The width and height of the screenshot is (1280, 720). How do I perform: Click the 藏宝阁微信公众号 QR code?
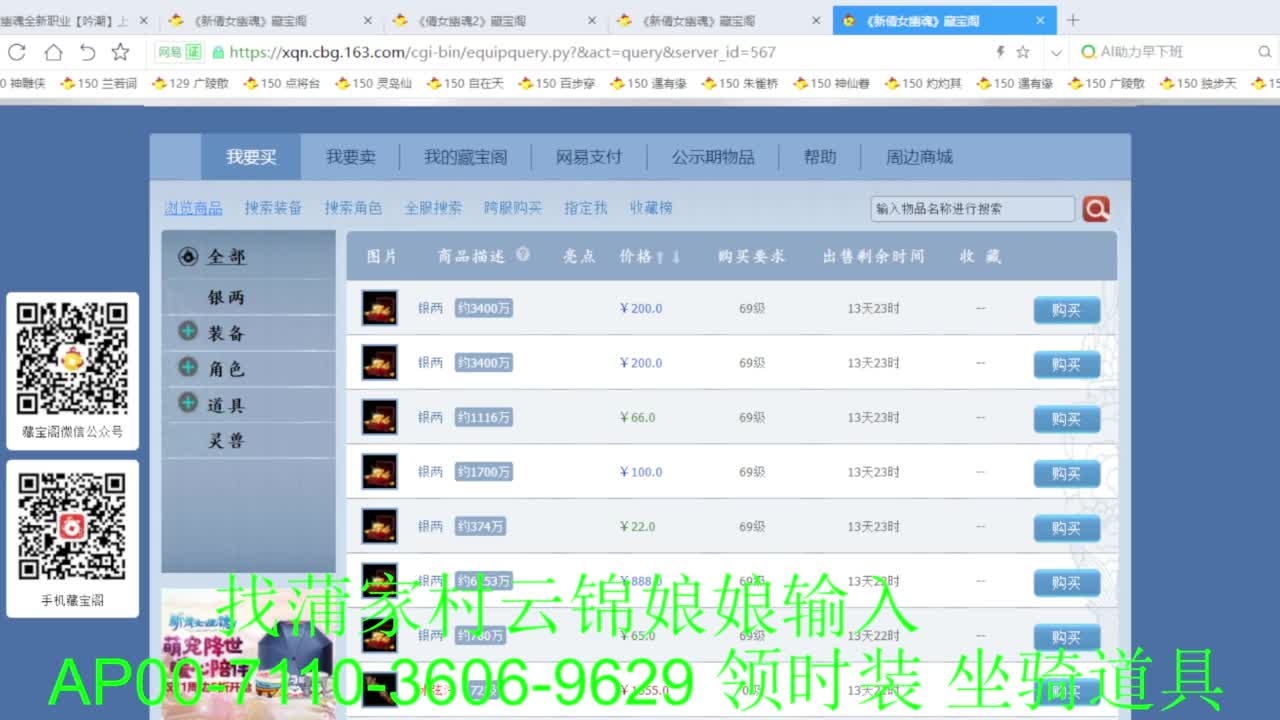click(x=72, y=359)
